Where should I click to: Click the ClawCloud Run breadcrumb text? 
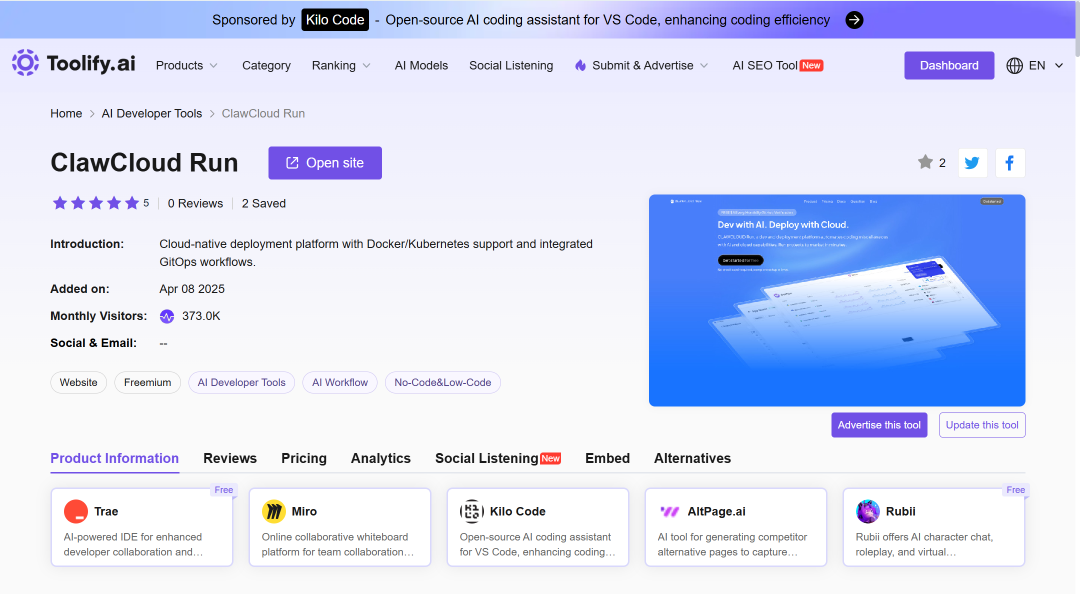point(263,114)
